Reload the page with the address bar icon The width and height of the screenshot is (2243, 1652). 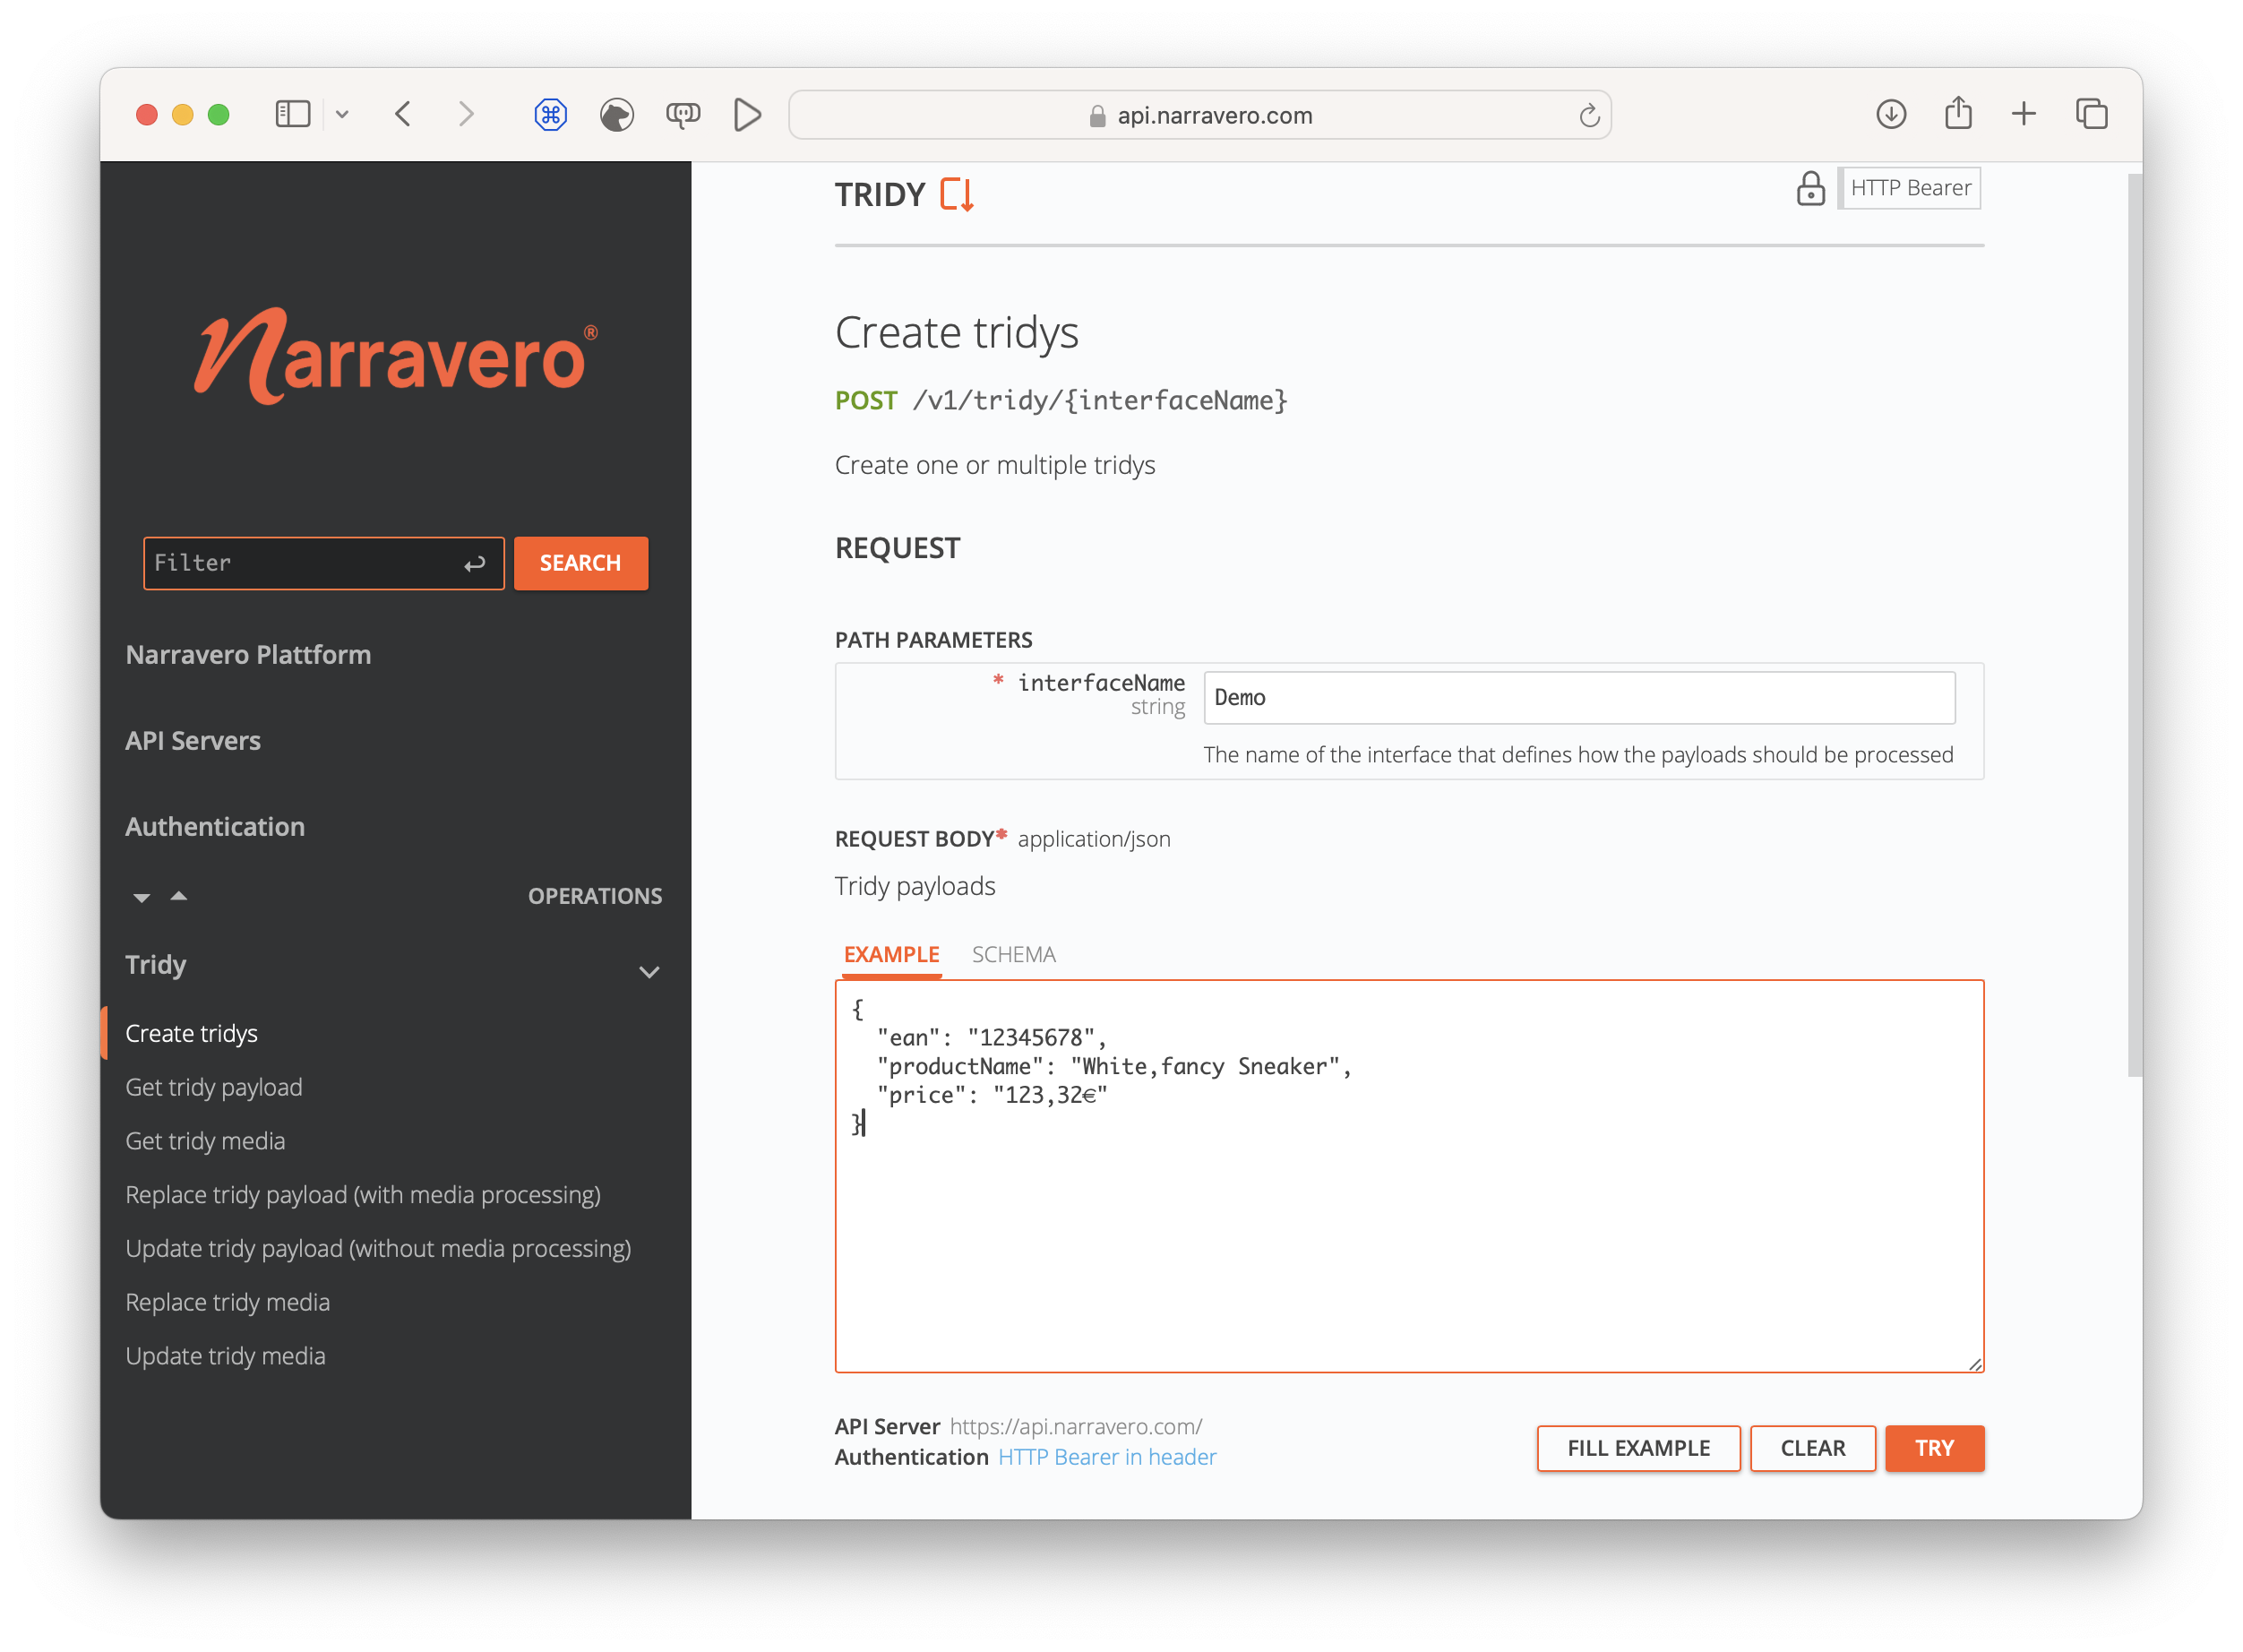click(1589, 114)
